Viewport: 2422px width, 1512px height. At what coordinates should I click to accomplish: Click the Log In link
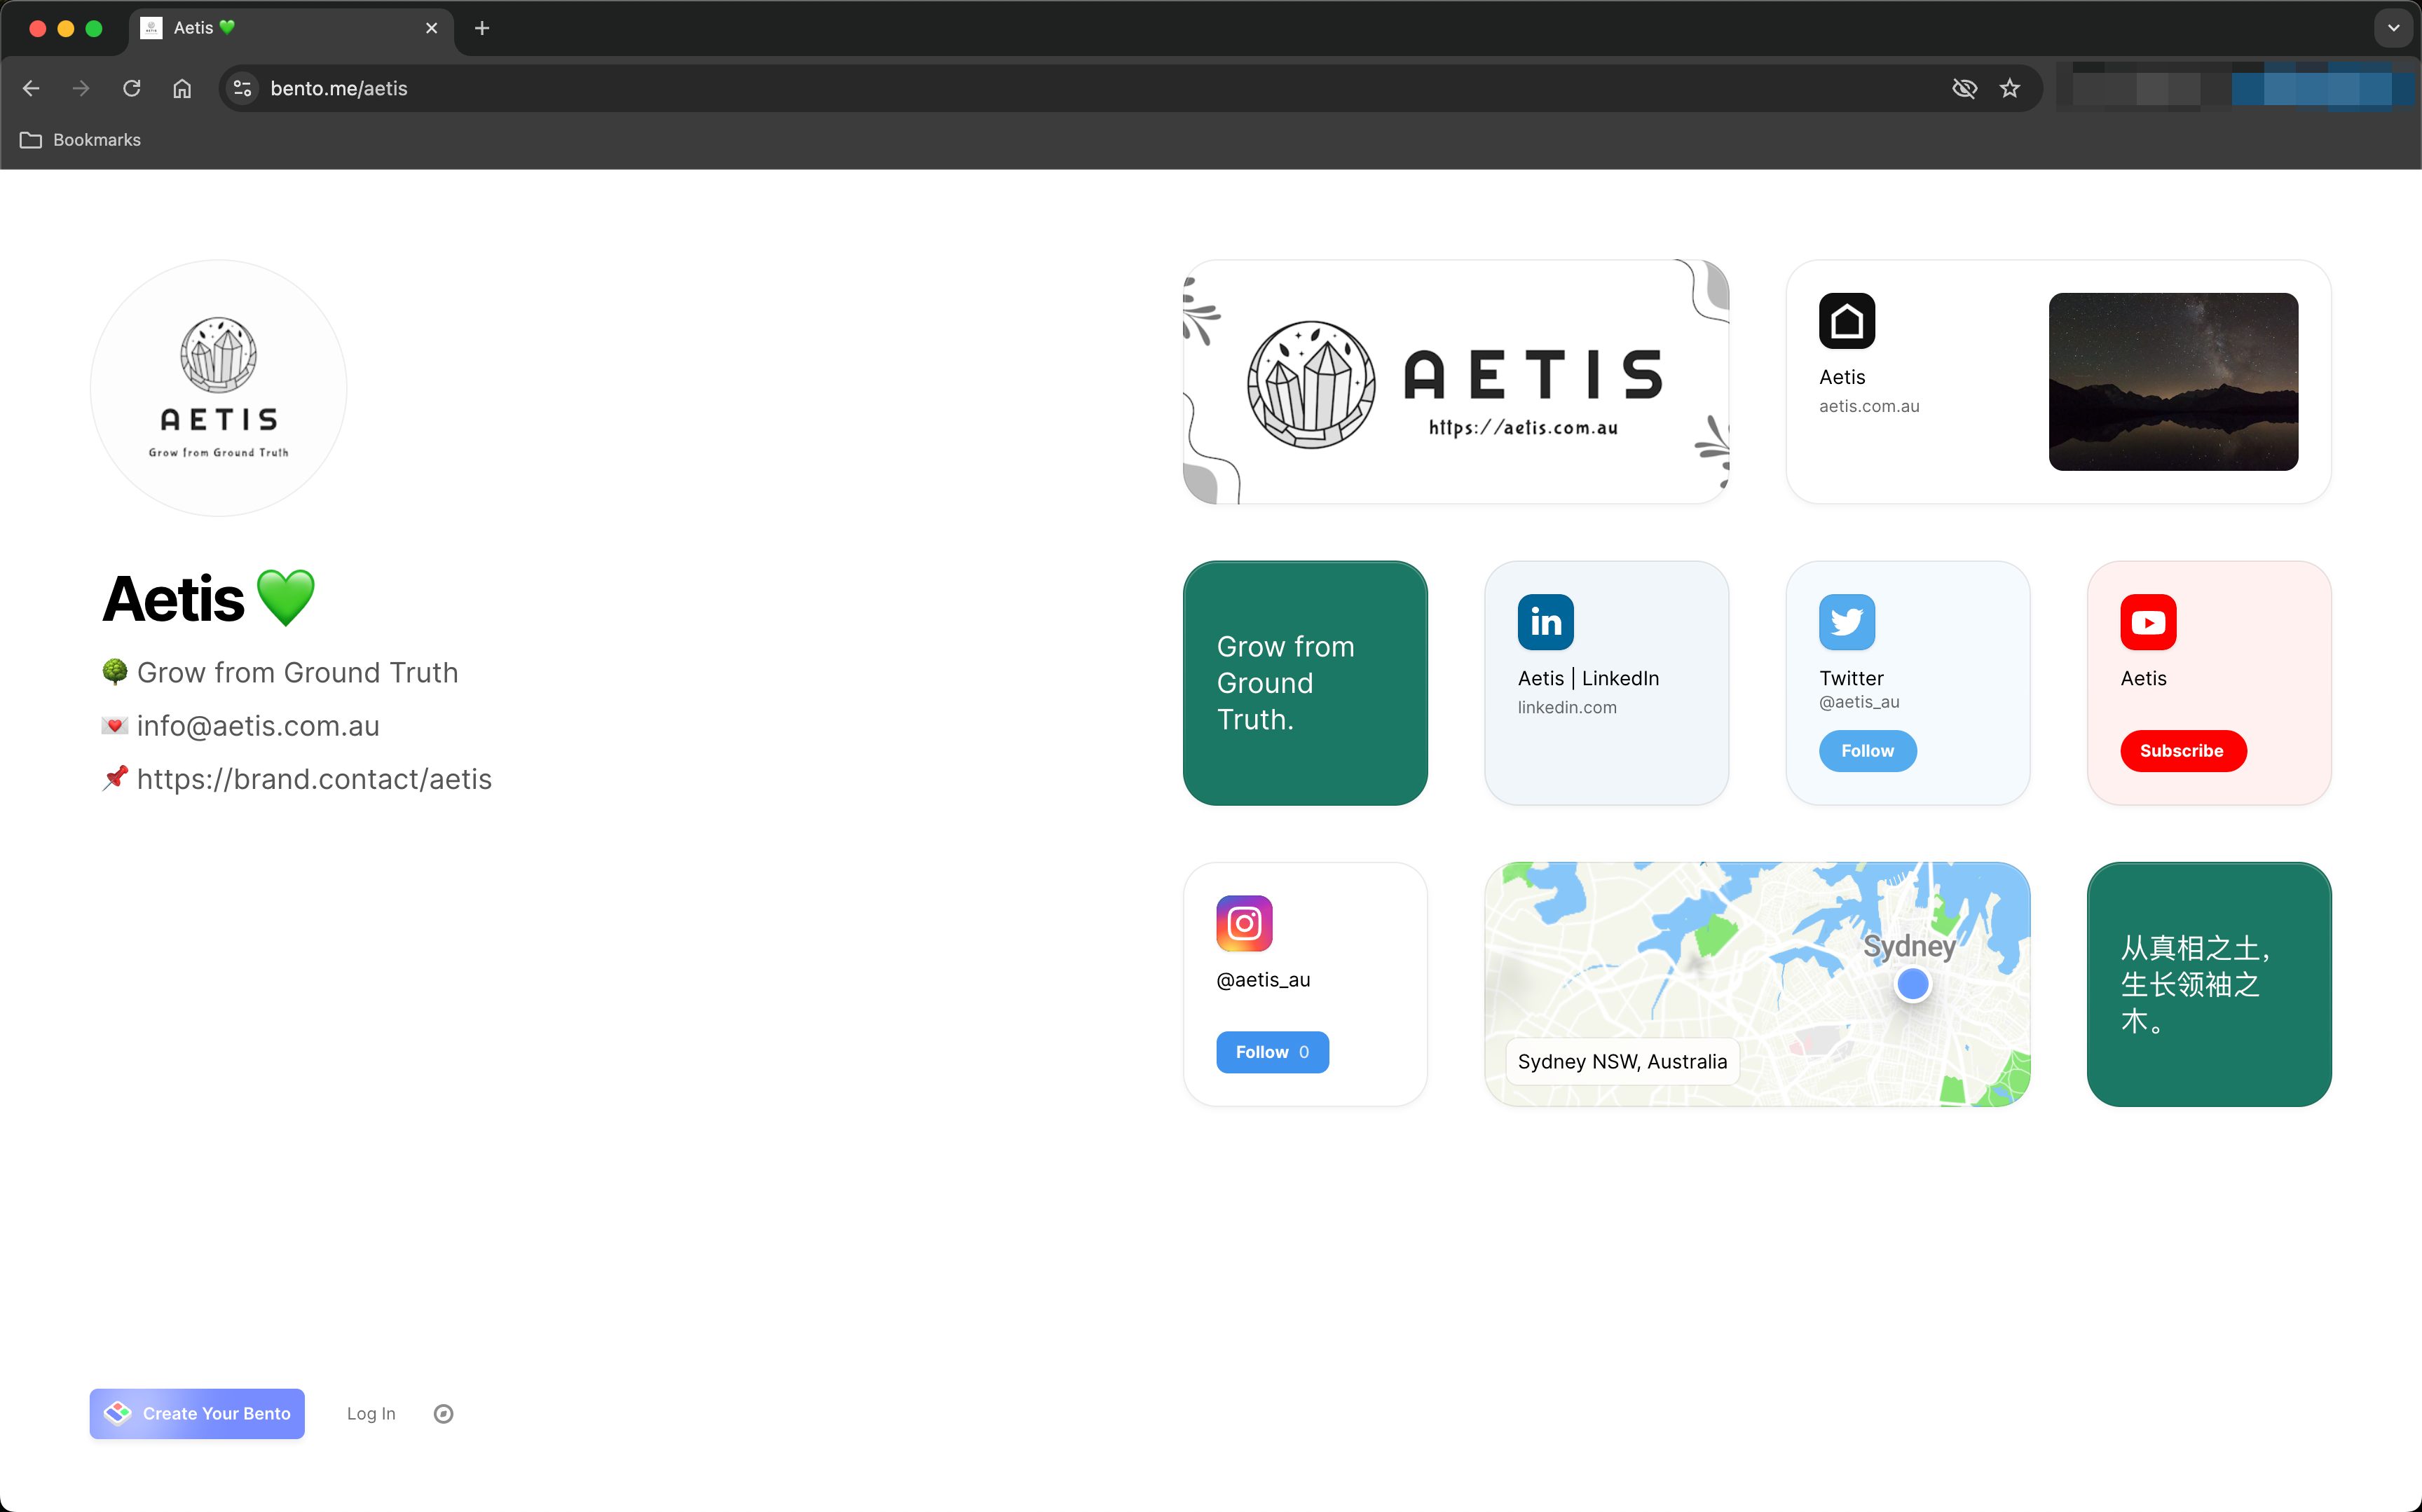(371, 1413)
